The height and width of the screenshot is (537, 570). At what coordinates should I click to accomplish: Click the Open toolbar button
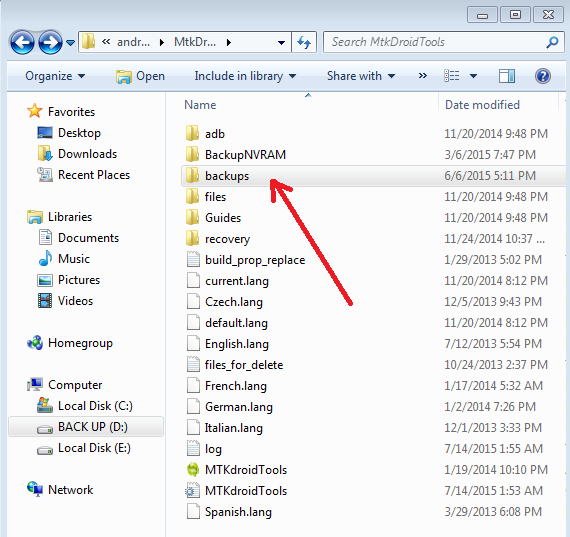[x=140, y=76]
